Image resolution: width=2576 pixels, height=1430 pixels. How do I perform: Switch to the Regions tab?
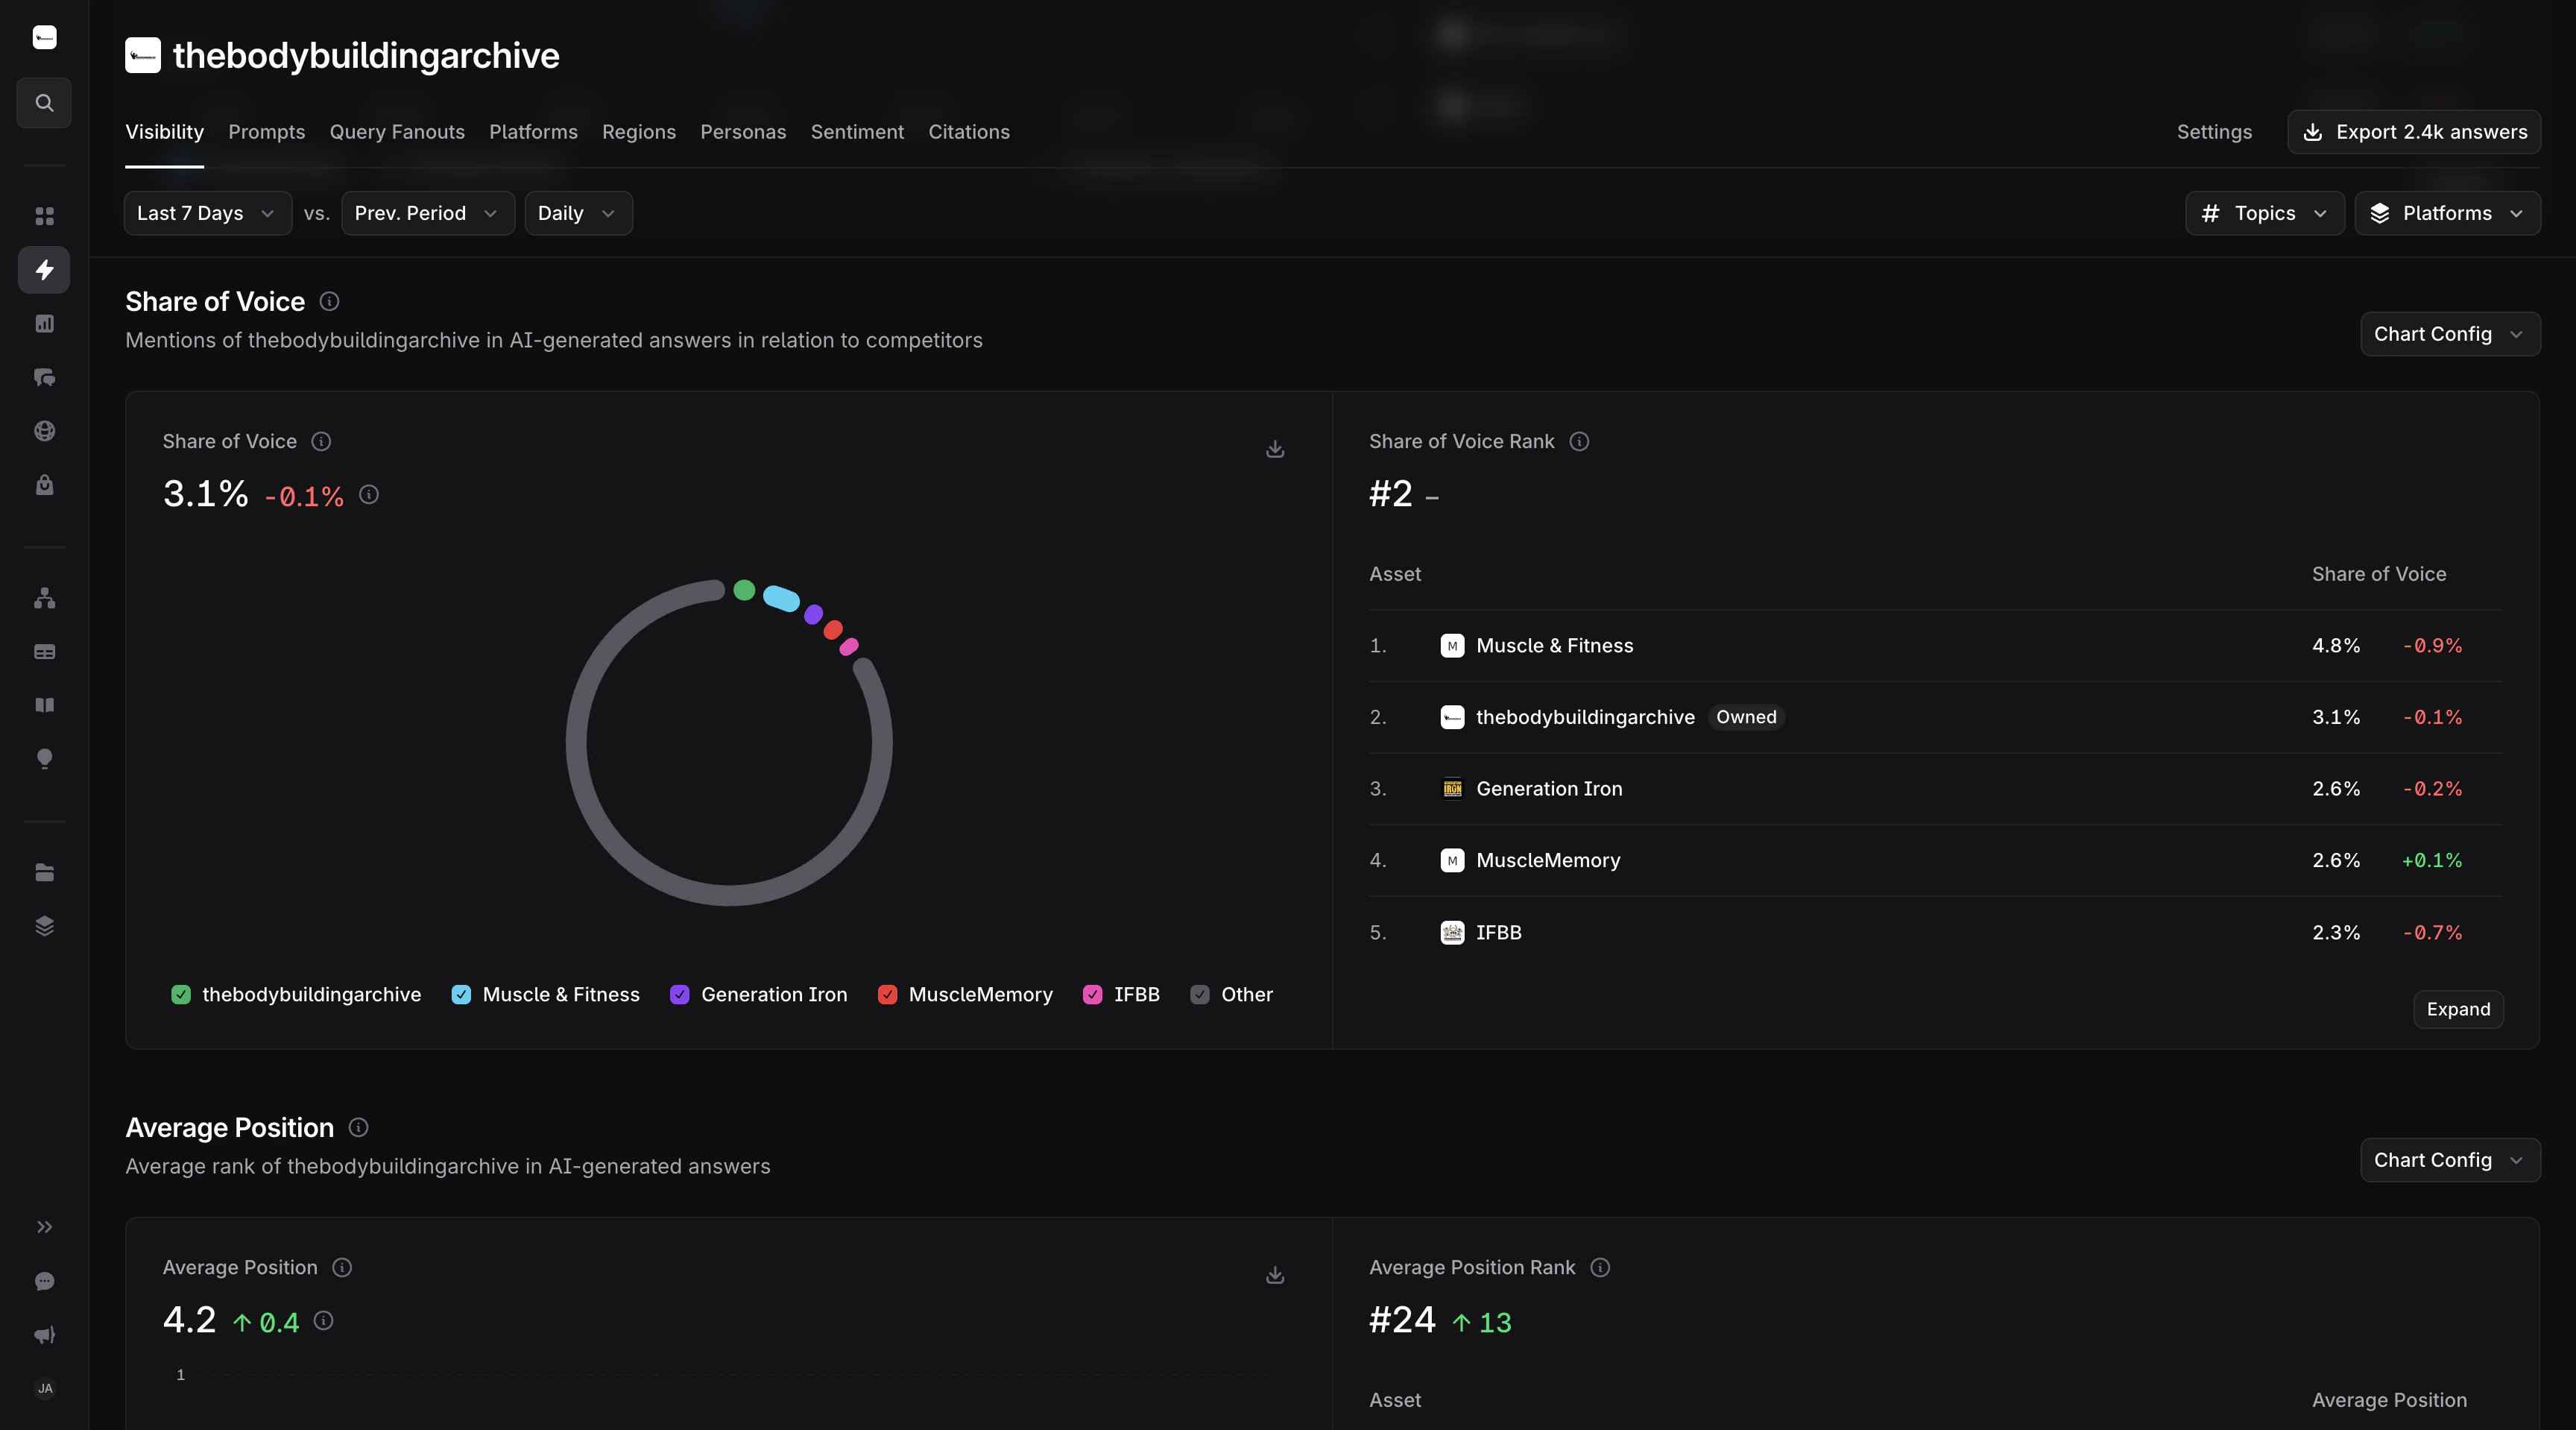click(639, 132)
